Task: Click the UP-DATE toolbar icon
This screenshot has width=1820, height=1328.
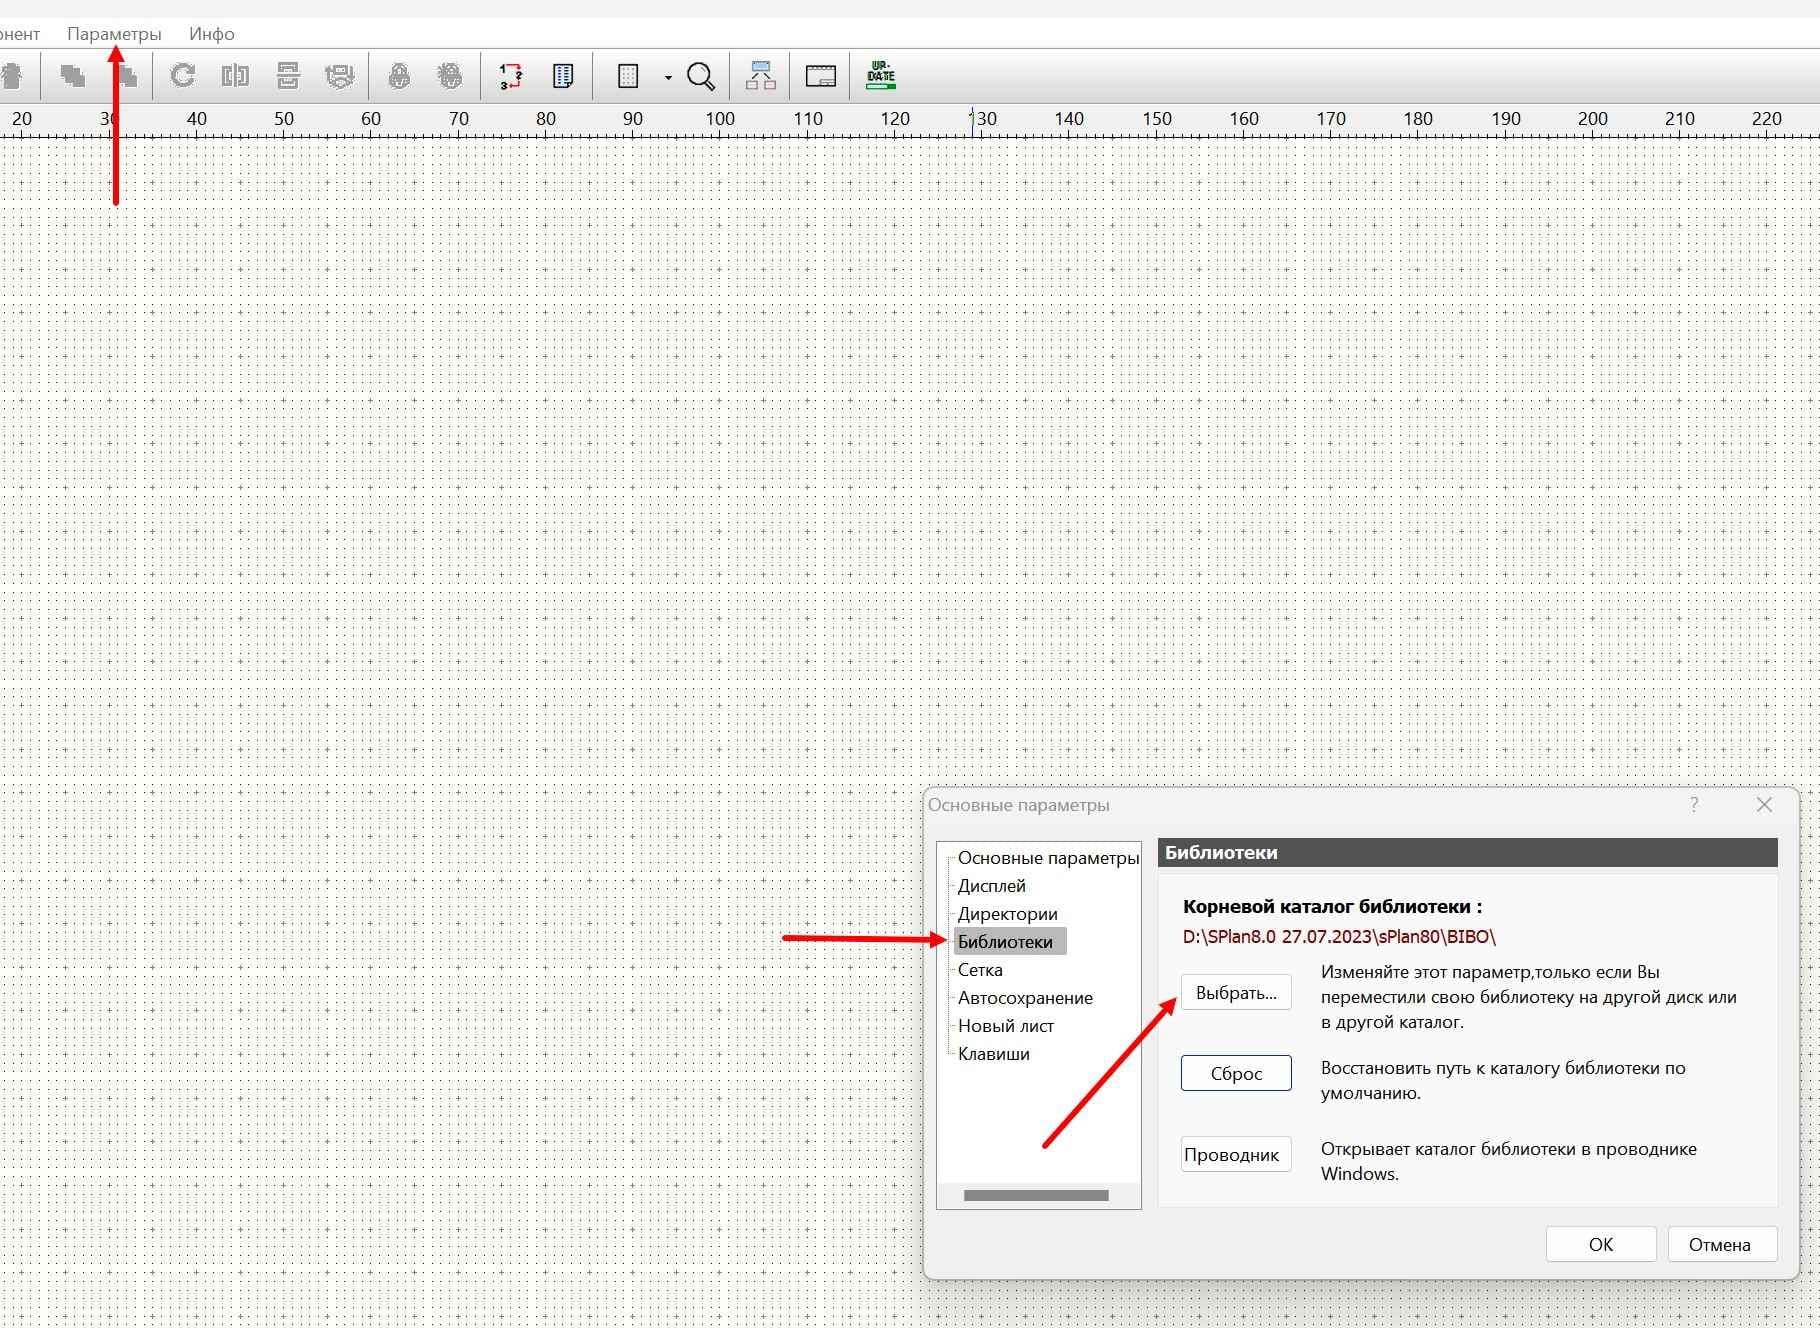Action: point(881,76)
